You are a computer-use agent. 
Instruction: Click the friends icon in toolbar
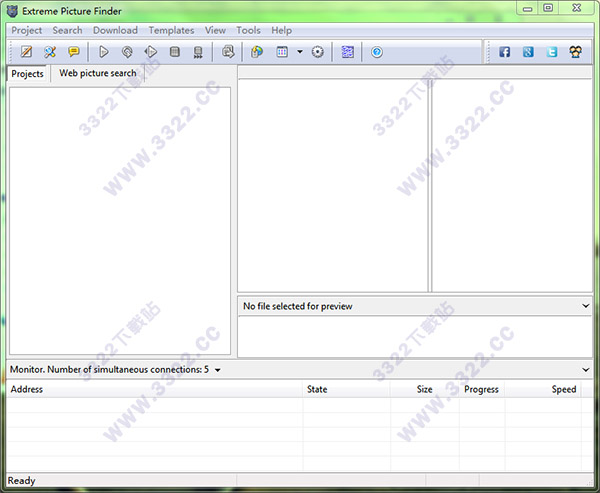576,52
